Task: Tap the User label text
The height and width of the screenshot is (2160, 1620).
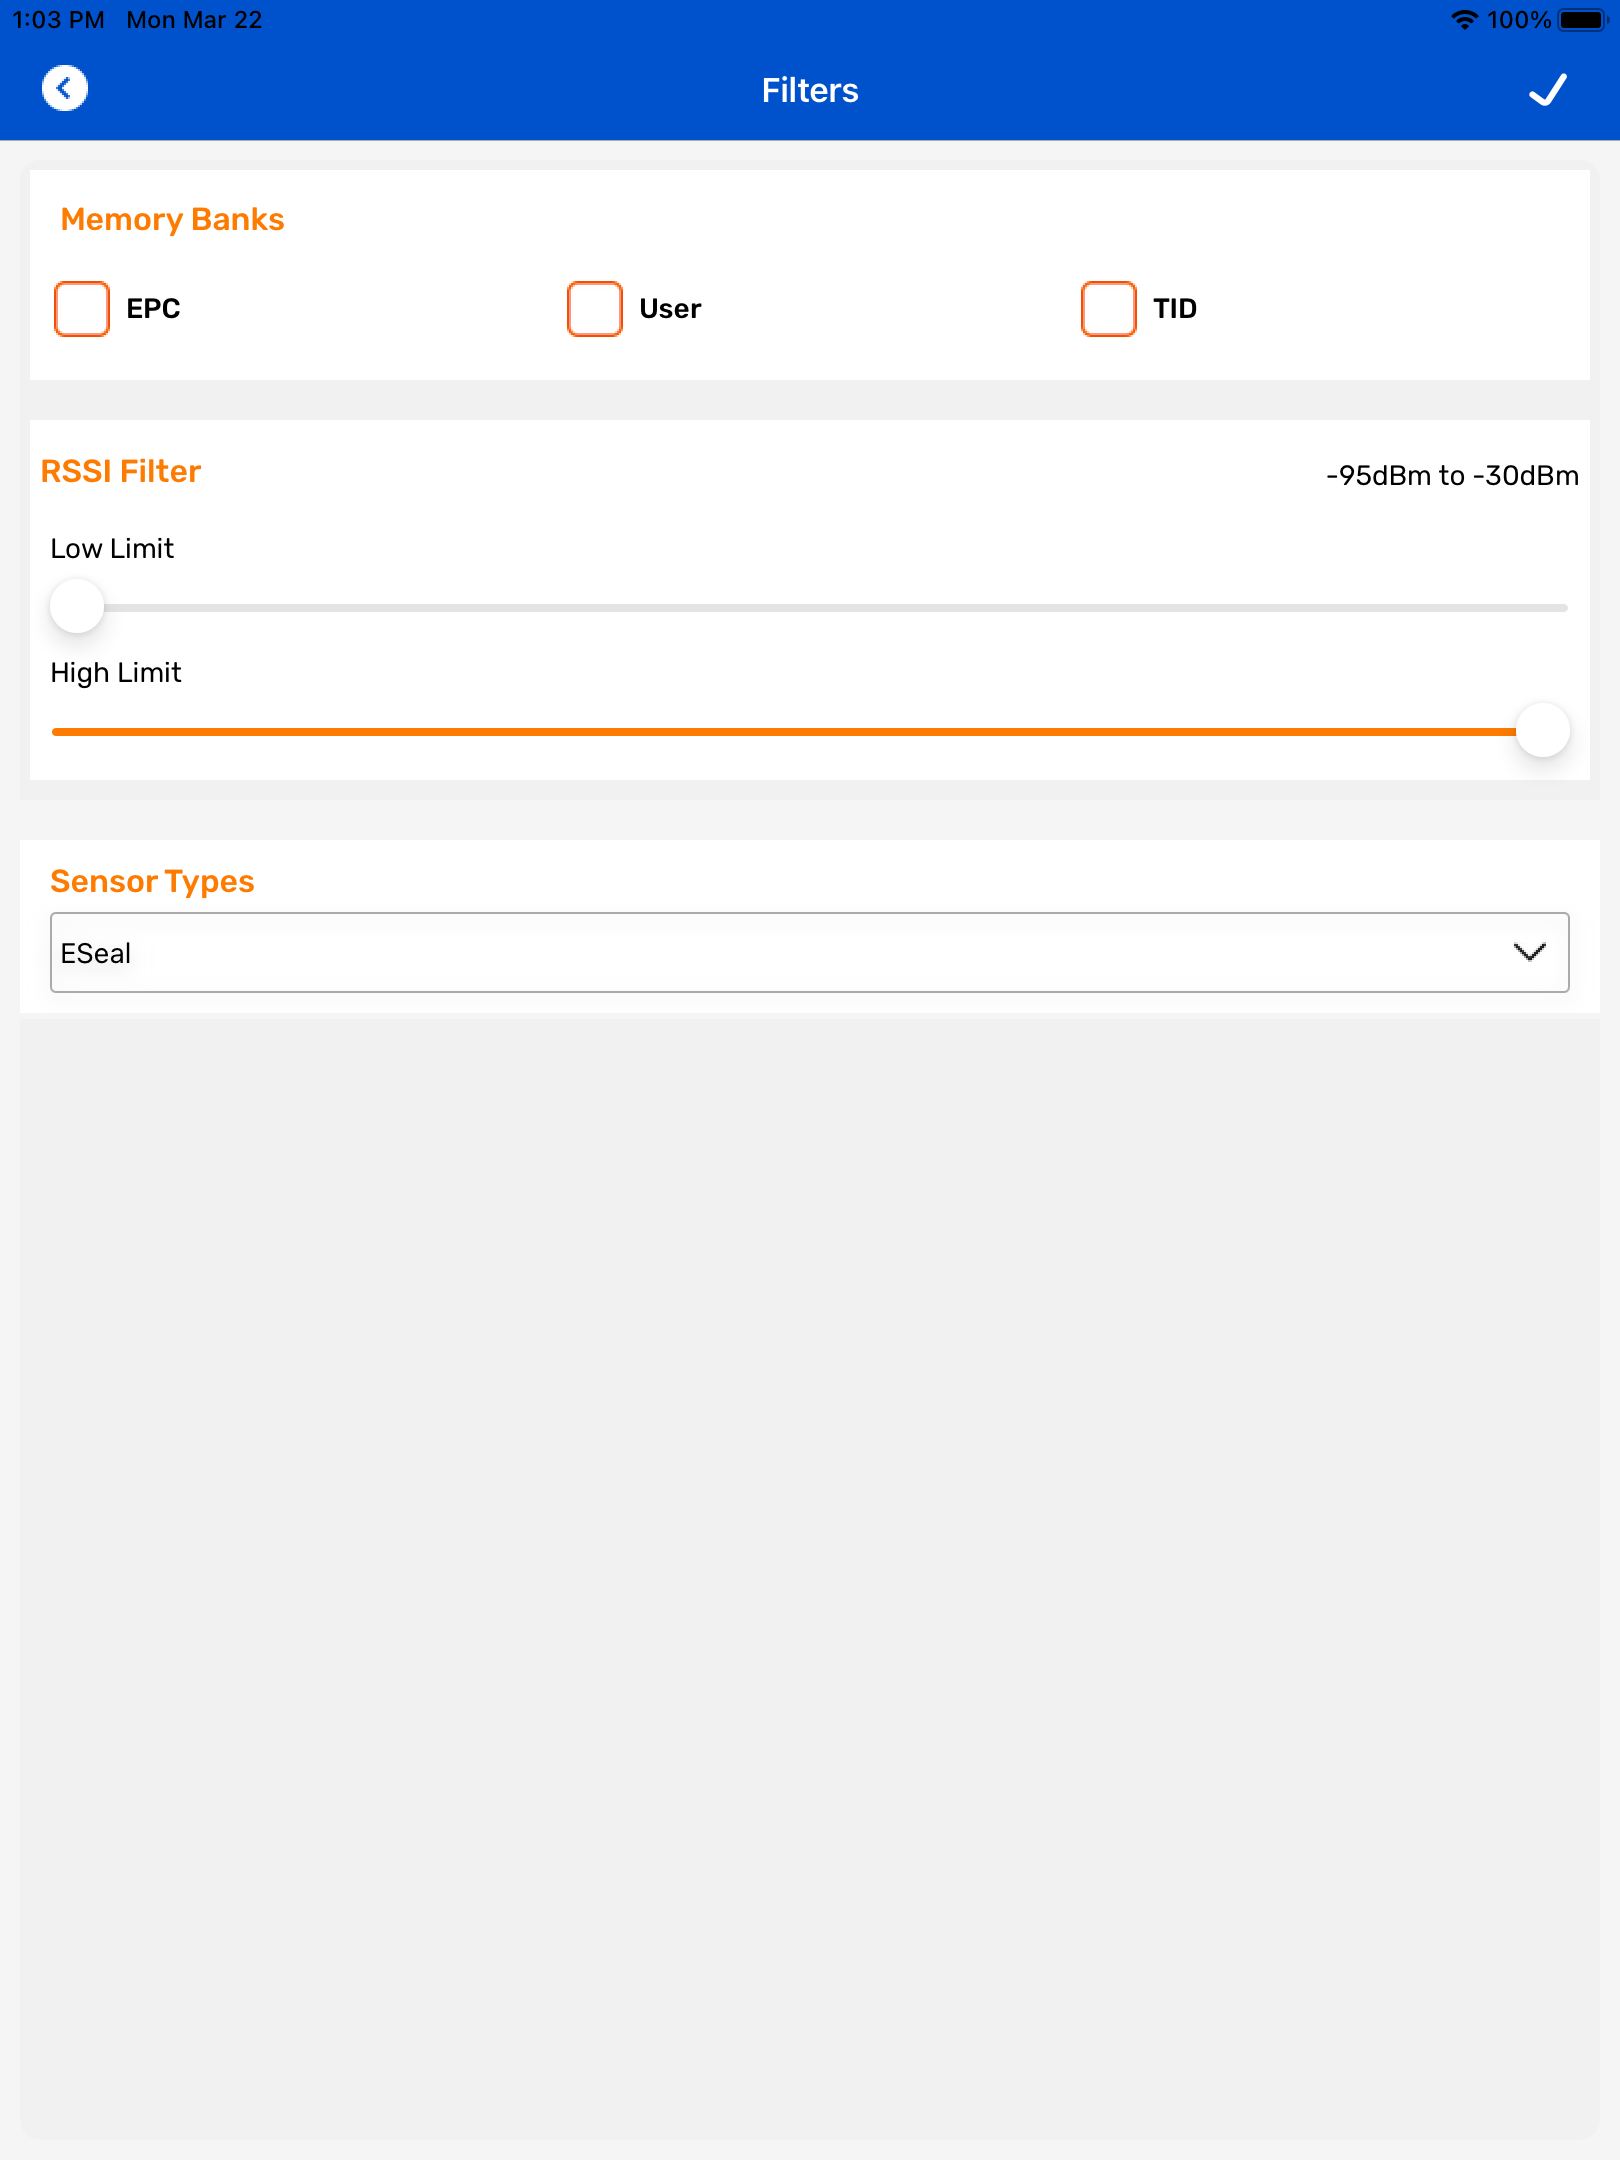Action: point(670,309)
